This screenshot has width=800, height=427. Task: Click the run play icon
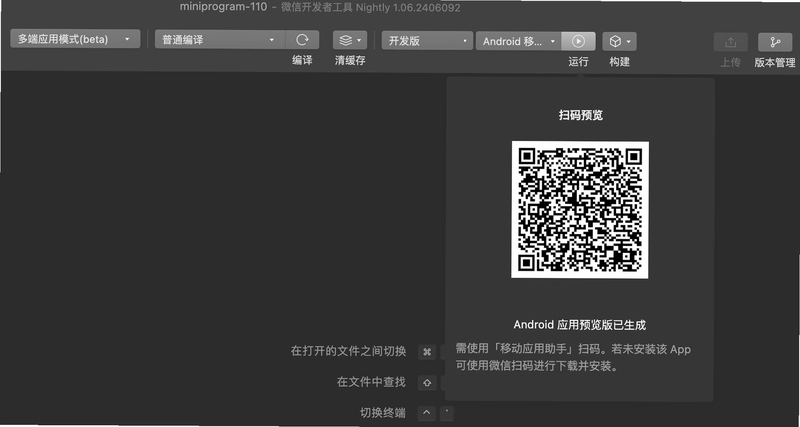(x=578, y=41)
